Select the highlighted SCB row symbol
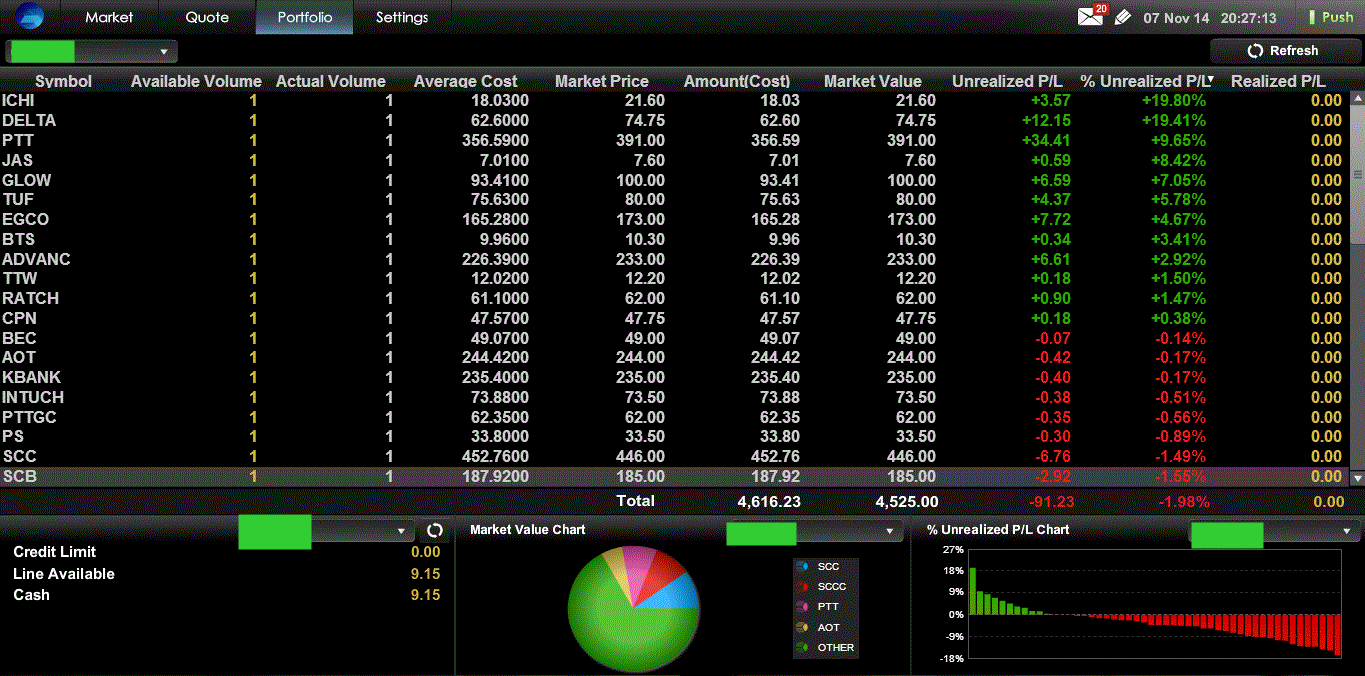The width and height of the screenshot is (1365, 676). [x=19, y=476]
